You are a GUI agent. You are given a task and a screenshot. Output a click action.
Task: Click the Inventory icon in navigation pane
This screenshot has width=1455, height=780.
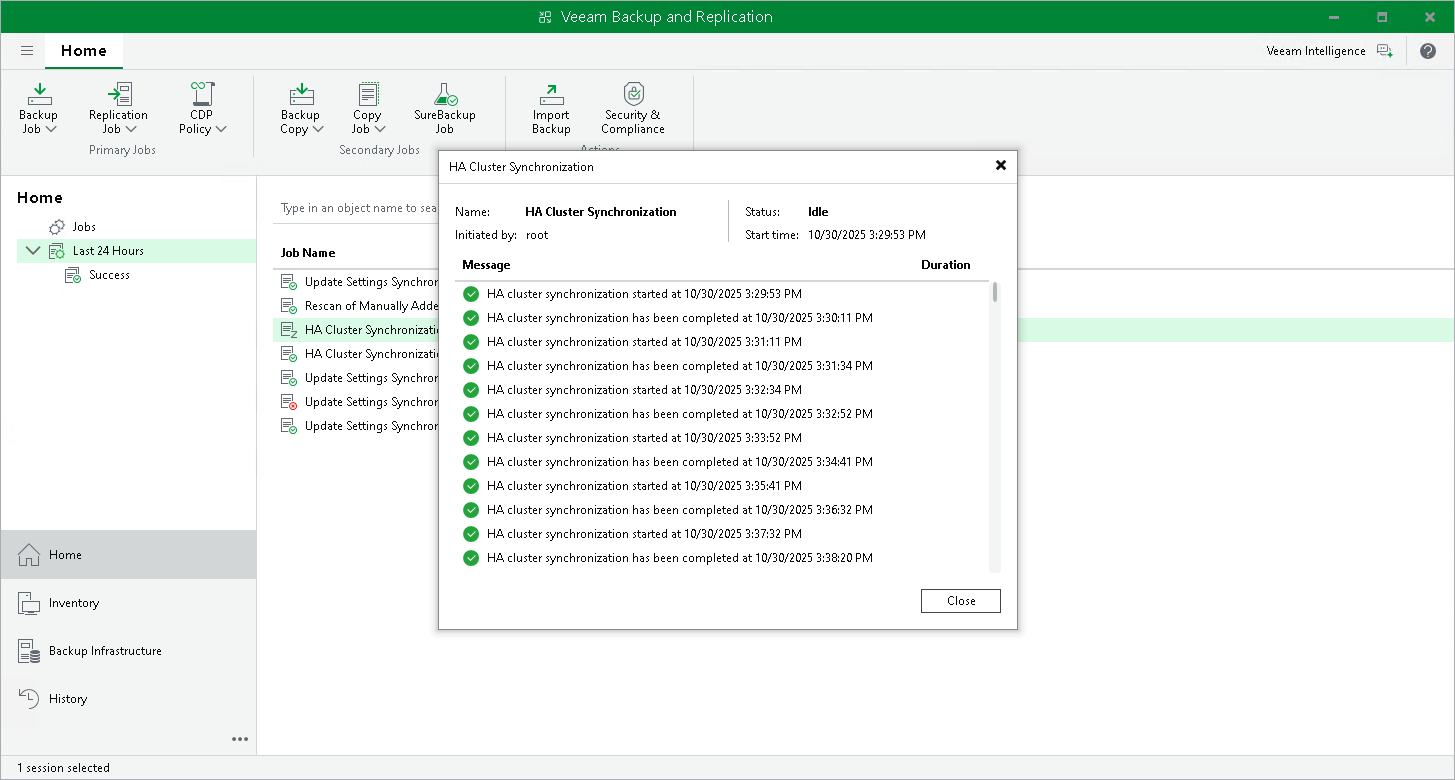tap(29, 603)
